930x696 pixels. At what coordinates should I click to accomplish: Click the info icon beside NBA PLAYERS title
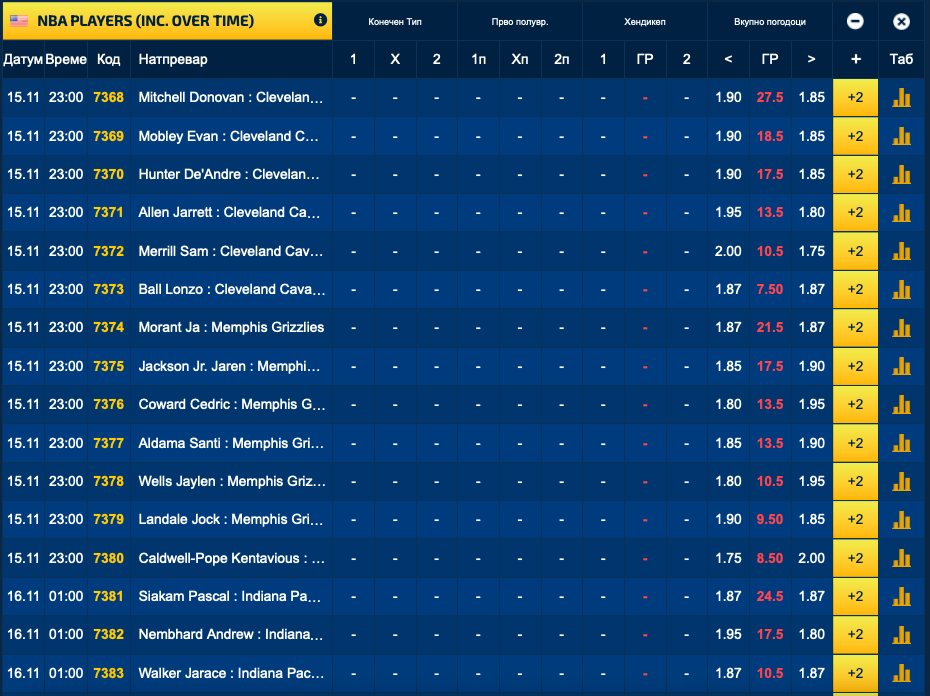tap(320, 20)
